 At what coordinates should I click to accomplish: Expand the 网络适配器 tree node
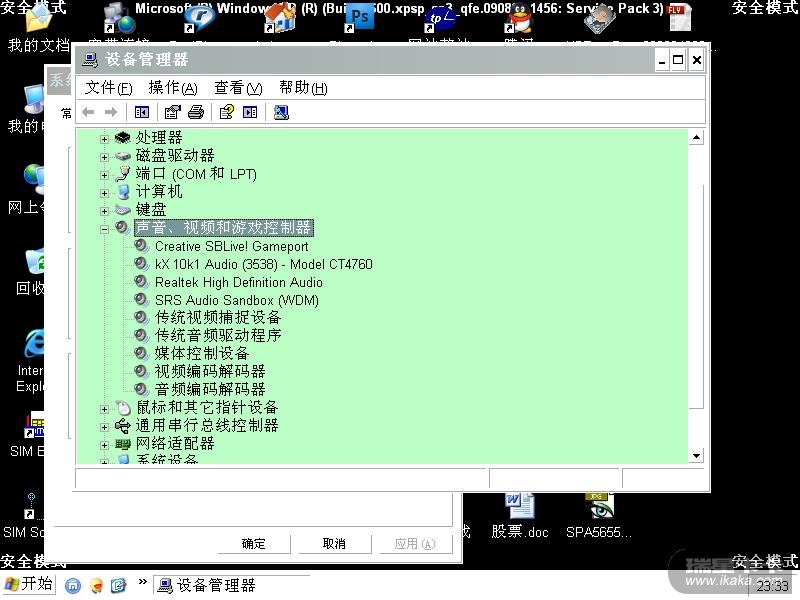point(104,445)
